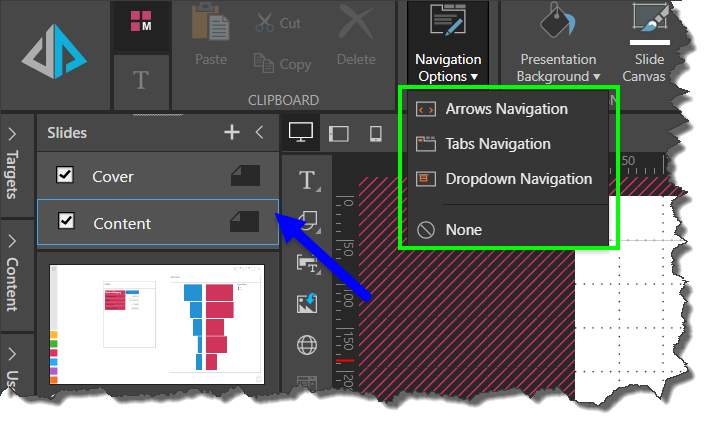Click the Cut scissors button
Screen dimensions: 712x427
[278, 23]
